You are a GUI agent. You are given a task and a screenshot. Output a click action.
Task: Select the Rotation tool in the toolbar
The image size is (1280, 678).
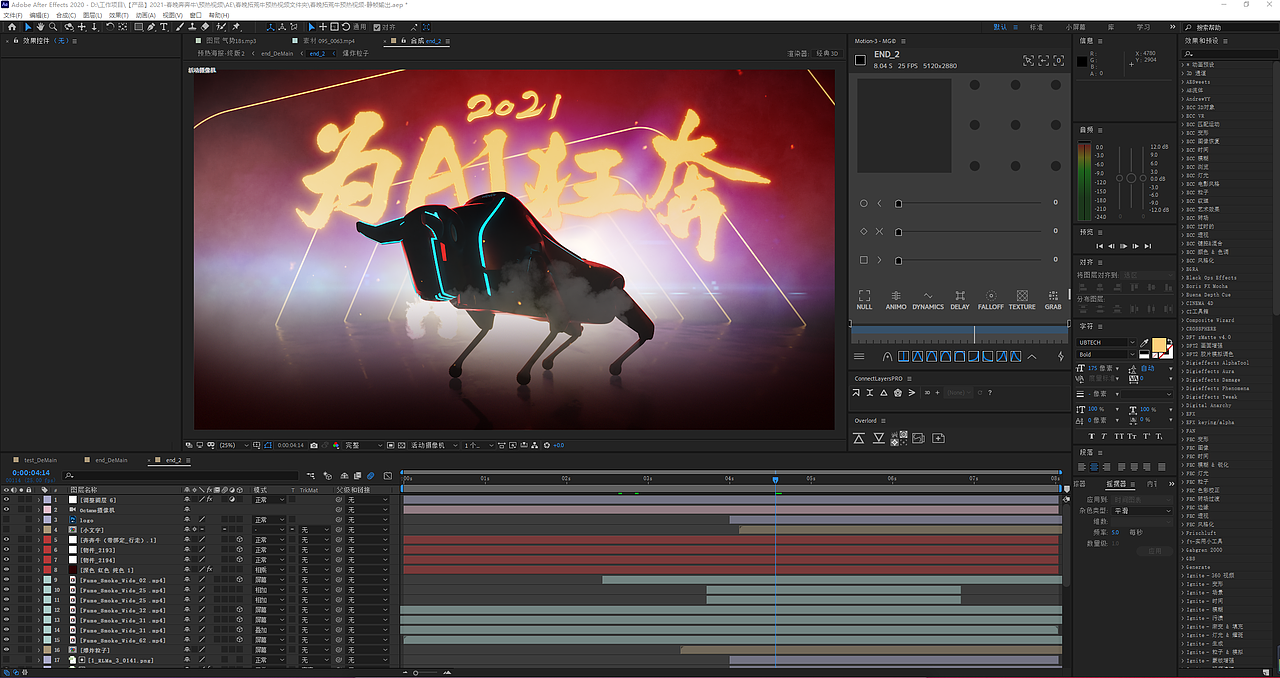coord(111,27)
